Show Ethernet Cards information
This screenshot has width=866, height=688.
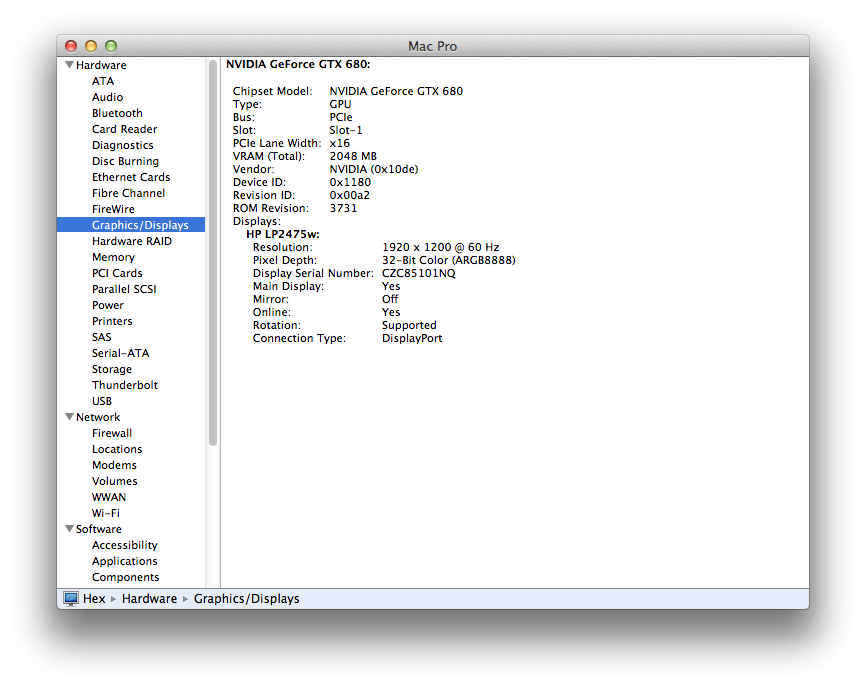click(x=131, y=177)
